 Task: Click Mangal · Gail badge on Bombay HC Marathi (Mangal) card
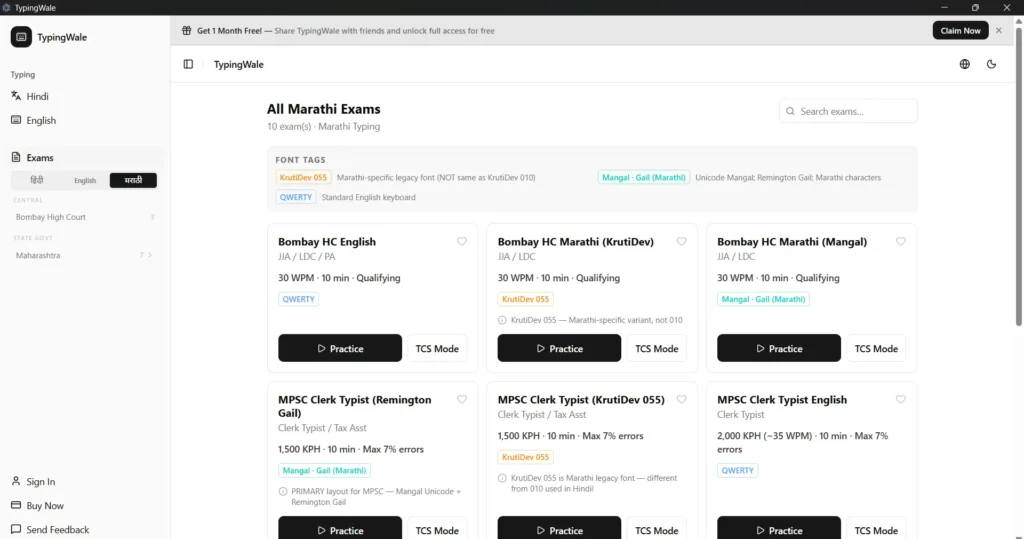click(763, 299)
